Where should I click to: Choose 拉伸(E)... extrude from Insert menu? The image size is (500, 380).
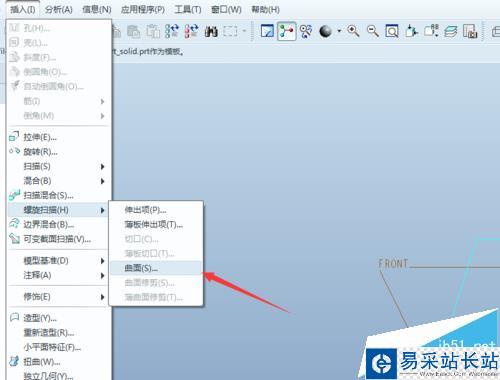[x=58, y=137]
